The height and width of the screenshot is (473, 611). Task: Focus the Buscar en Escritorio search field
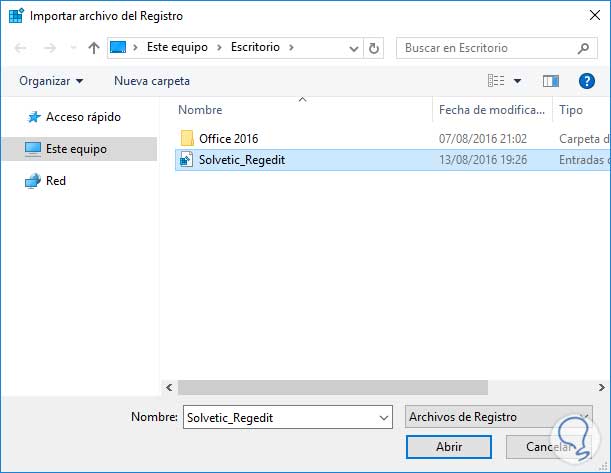[485, 48]
